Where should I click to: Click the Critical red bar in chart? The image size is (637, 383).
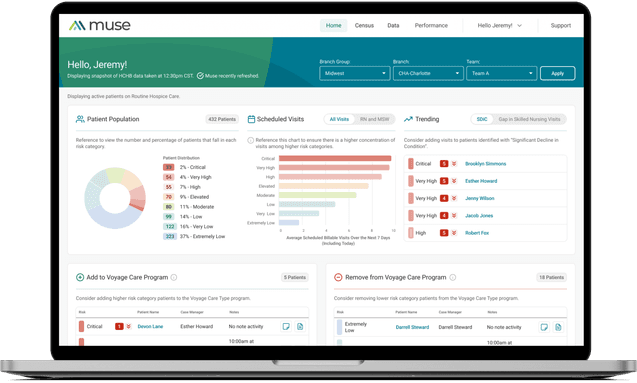click(335, 158)
